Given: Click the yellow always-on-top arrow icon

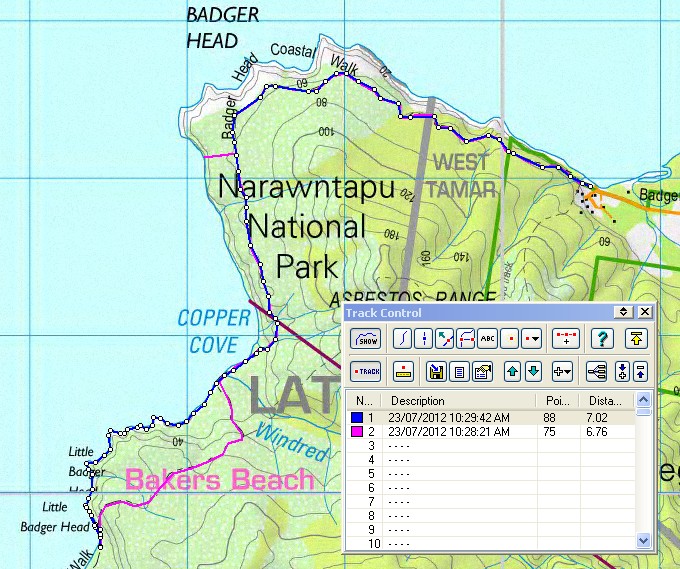Looking at the screenshot, I should pyautogui.click(x=636, y=339).
